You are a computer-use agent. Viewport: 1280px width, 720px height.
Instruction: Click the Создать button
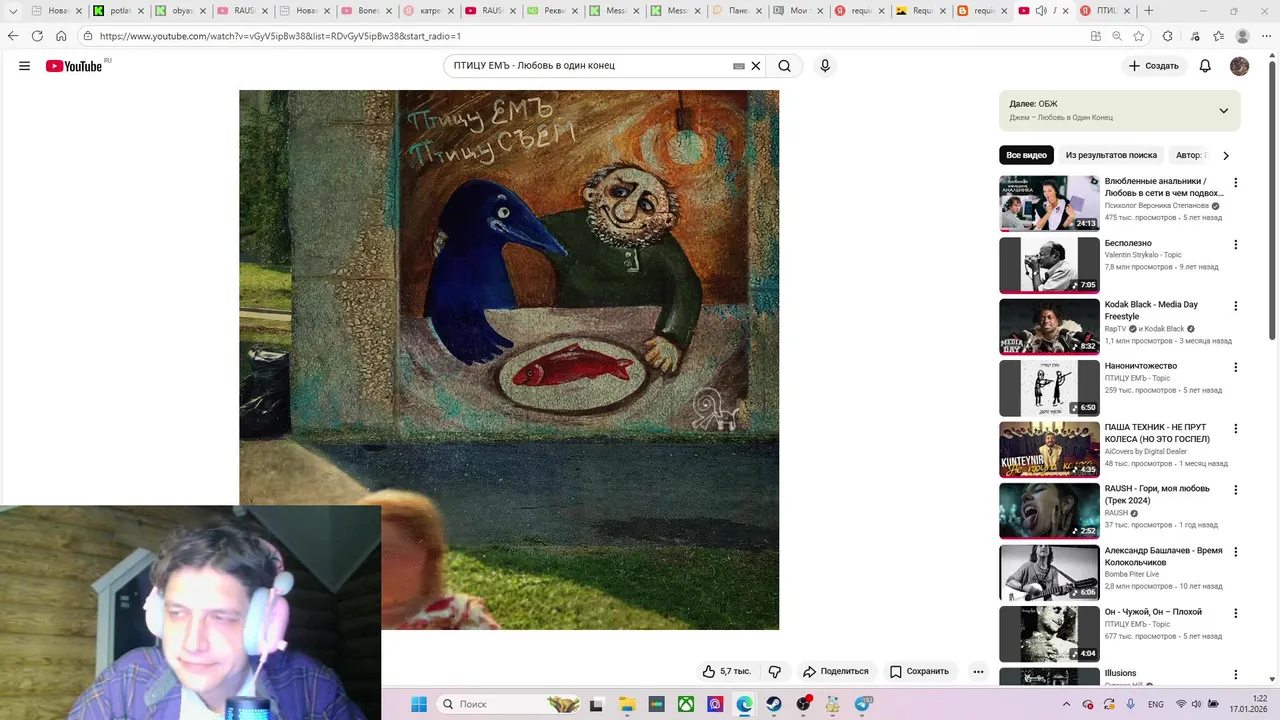(1154, 66)
